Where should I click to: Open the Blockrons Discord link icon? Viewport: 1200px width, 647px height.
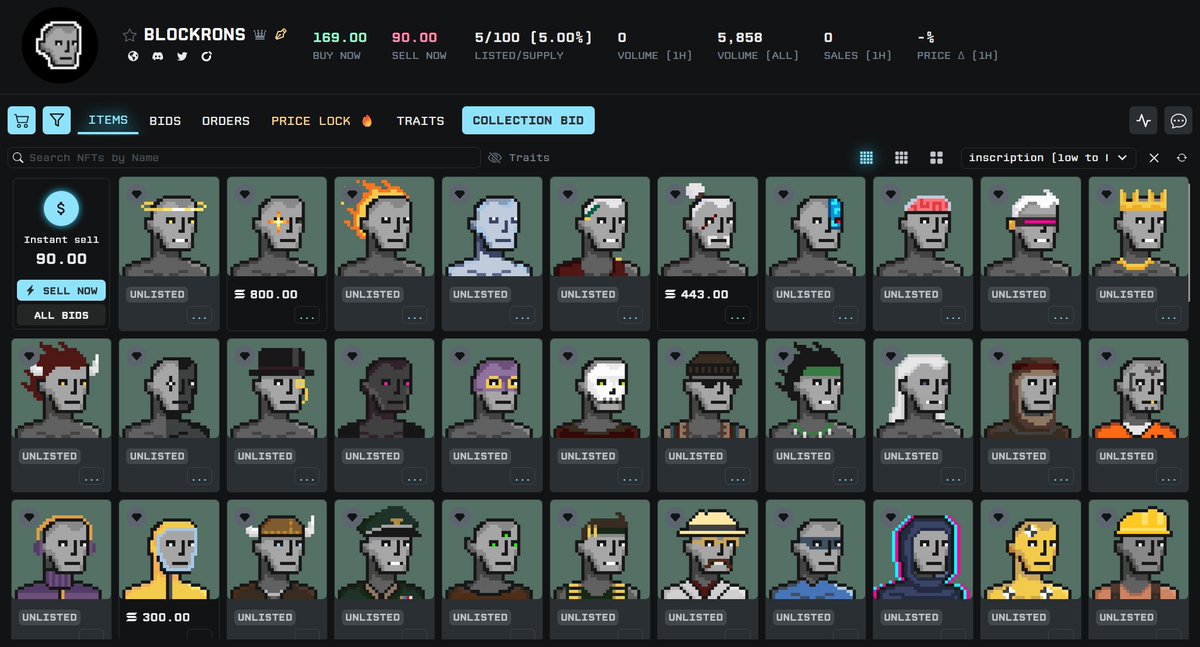[157, 56]
